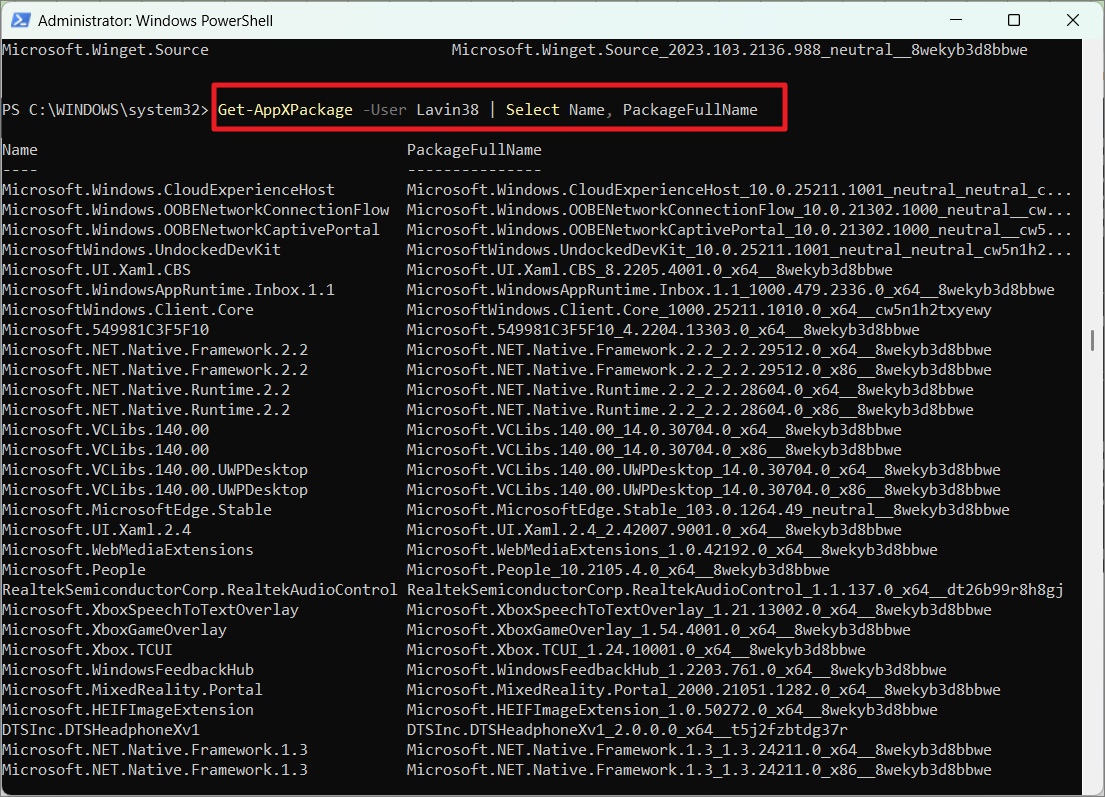
Task: Click Microsoft.Winget.Source name in top row
Action: [x=106, y=50]
